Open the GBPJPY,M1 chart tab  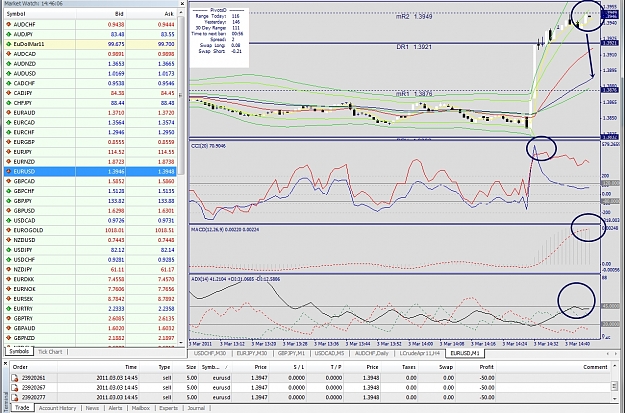point(291,354)
